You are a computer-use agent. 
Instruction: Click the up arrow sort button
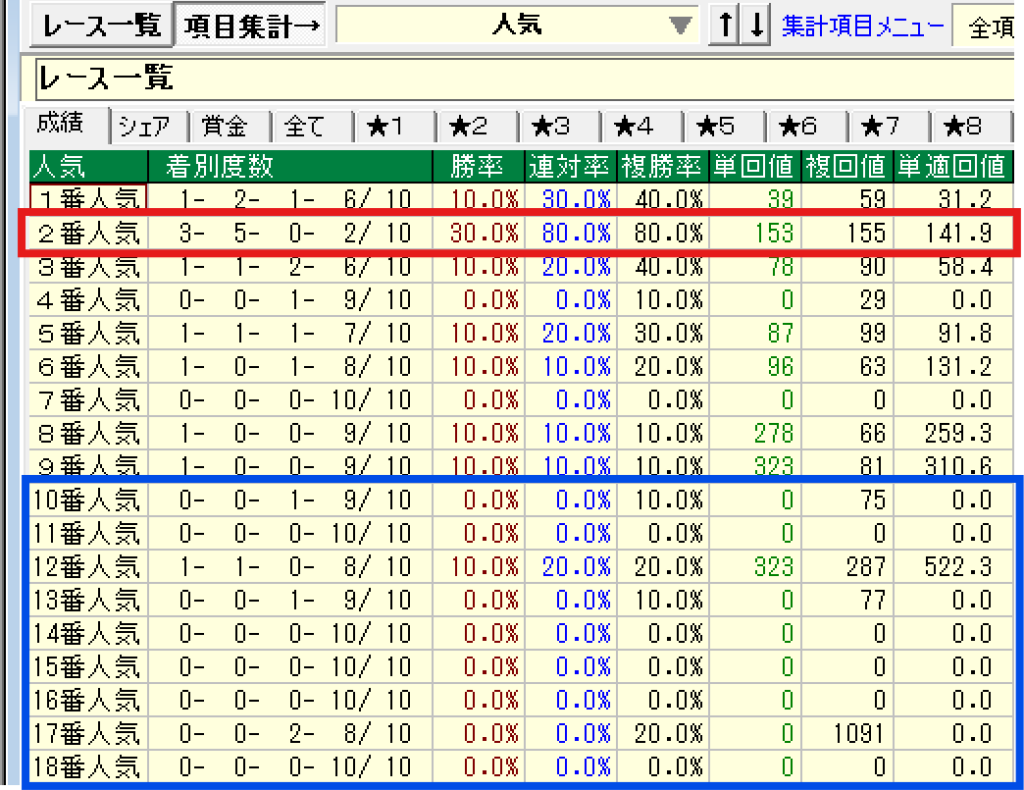(x=723, y=25)
